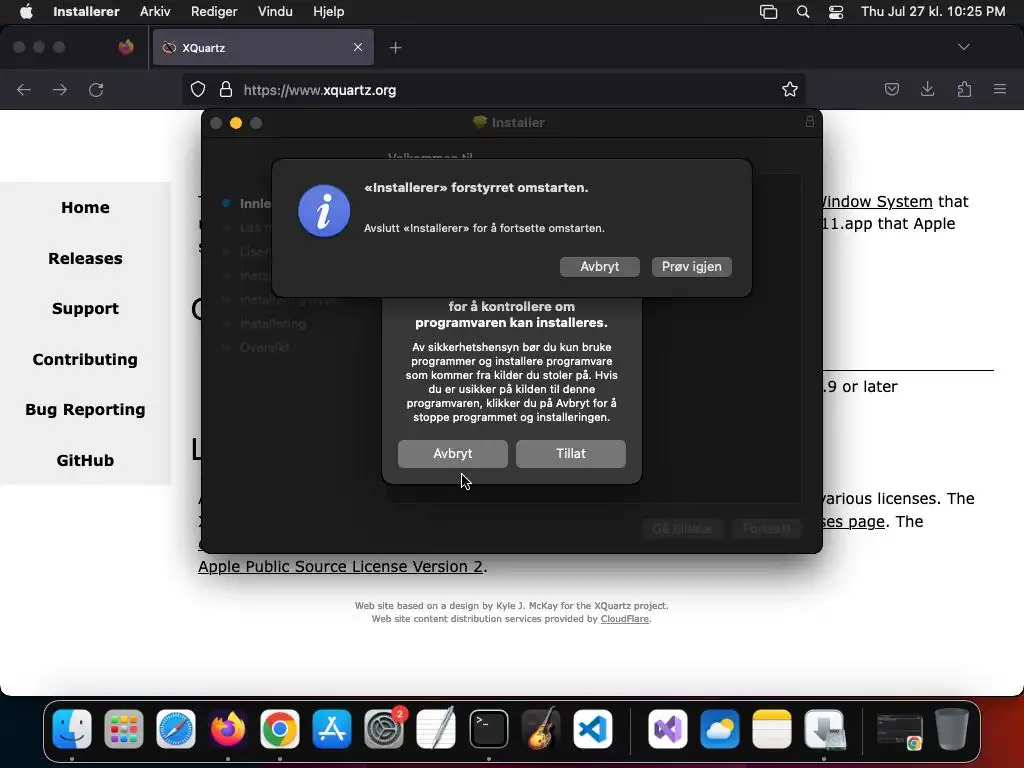Click the Installer window lock icon

(810, 122)
